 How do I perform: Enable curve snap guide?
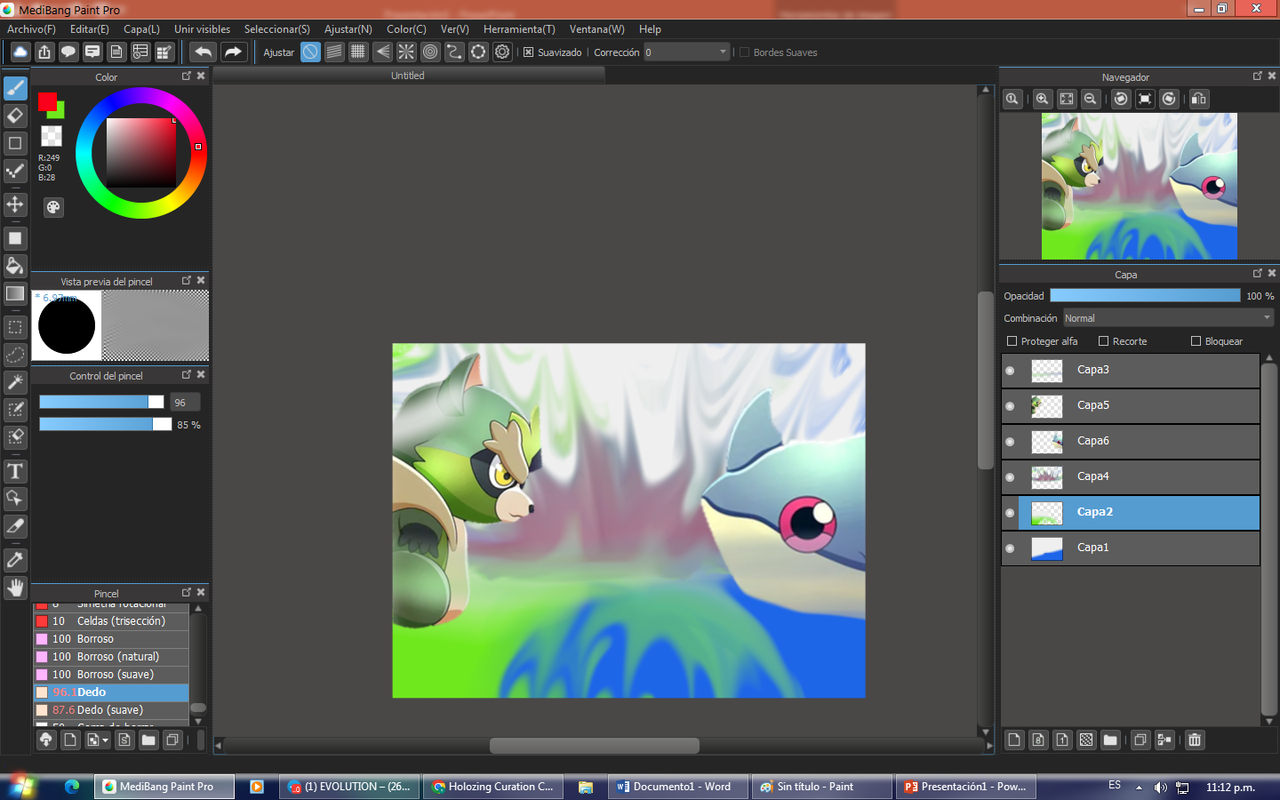click(x=455, y=52)
